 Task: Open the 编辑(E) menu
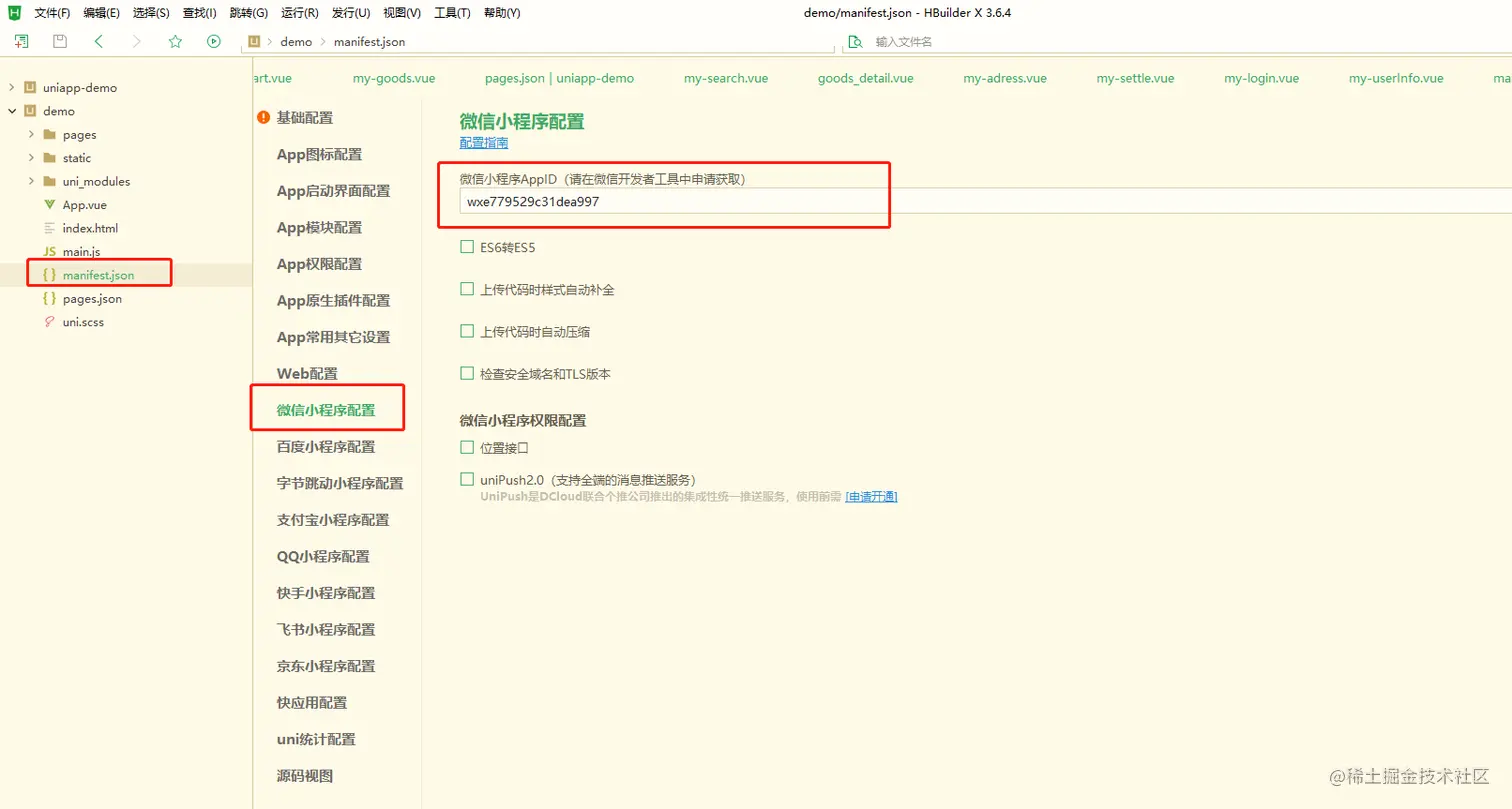(102, 13)
